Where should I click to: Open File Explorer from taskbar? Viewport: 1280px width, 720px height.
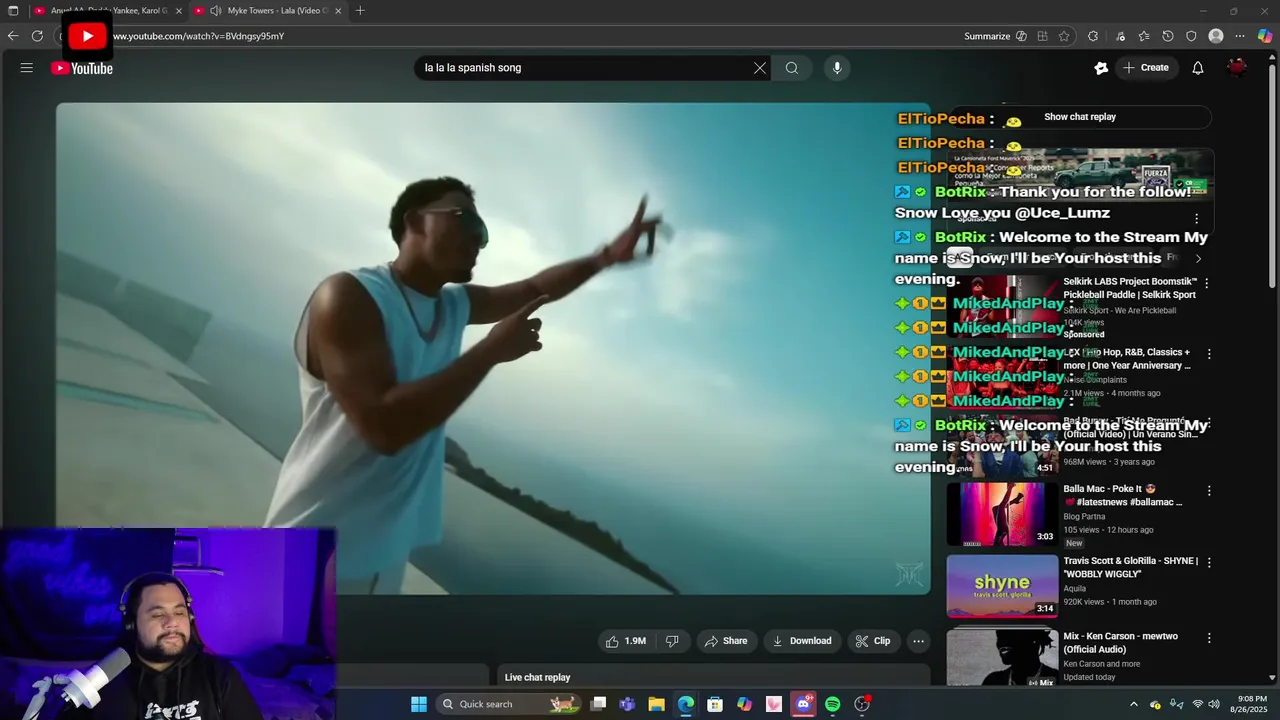click(656, 704)
